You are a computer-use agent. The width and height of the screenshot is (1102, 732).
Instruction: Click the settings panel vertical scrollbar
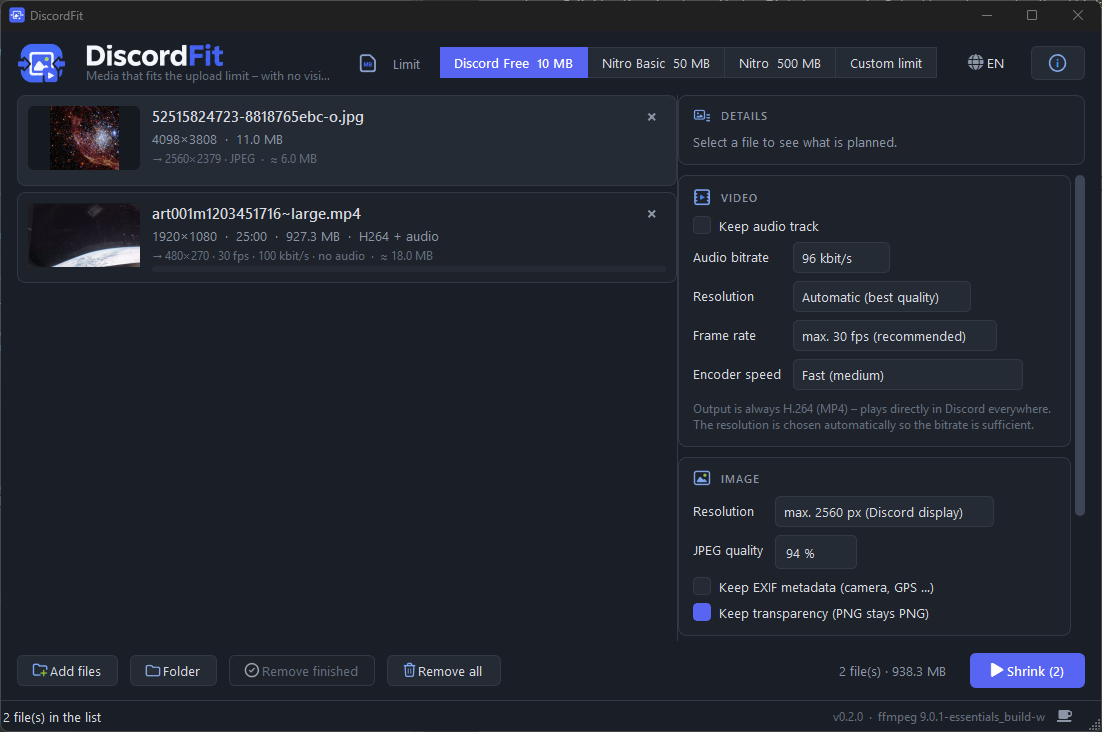[1080, 346]
